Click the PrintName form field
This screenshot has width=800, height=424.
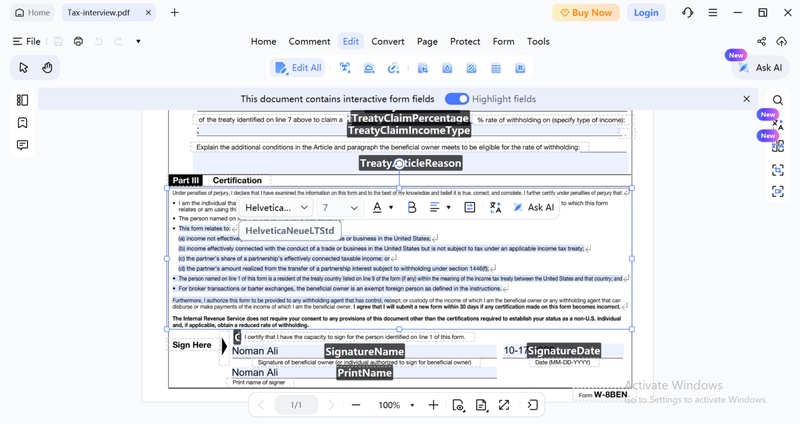[364, 373]
